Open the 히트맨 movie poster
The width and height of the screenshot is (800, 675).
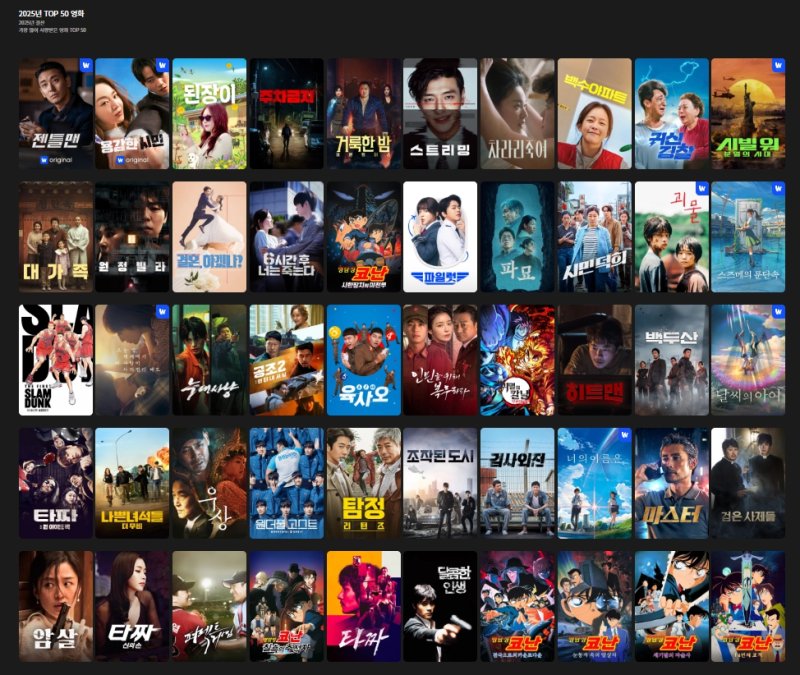[x=594, y=360]
